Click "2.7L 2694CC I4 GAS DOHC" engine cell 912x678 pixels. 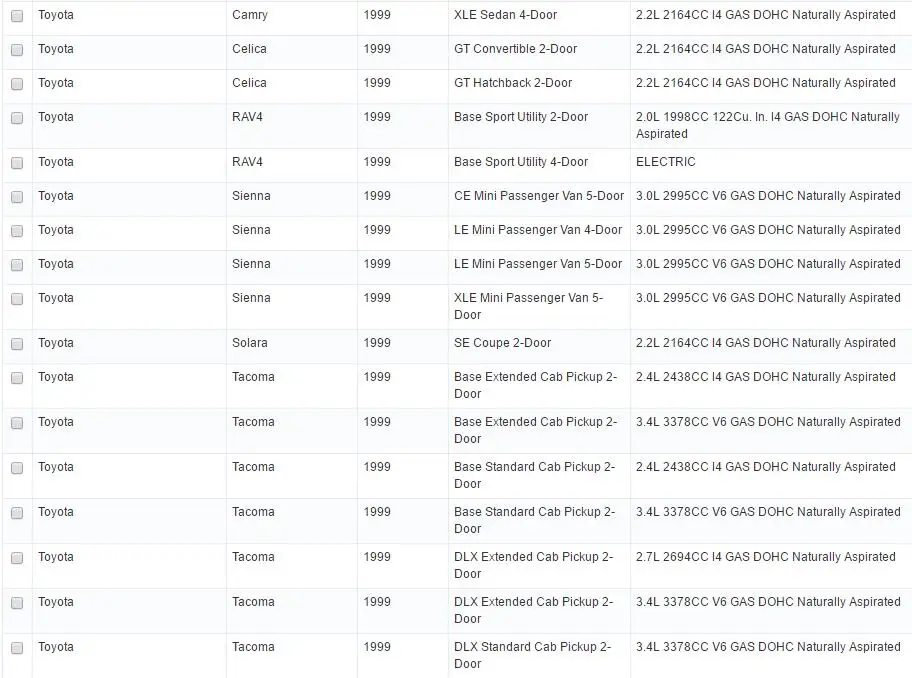765,557
